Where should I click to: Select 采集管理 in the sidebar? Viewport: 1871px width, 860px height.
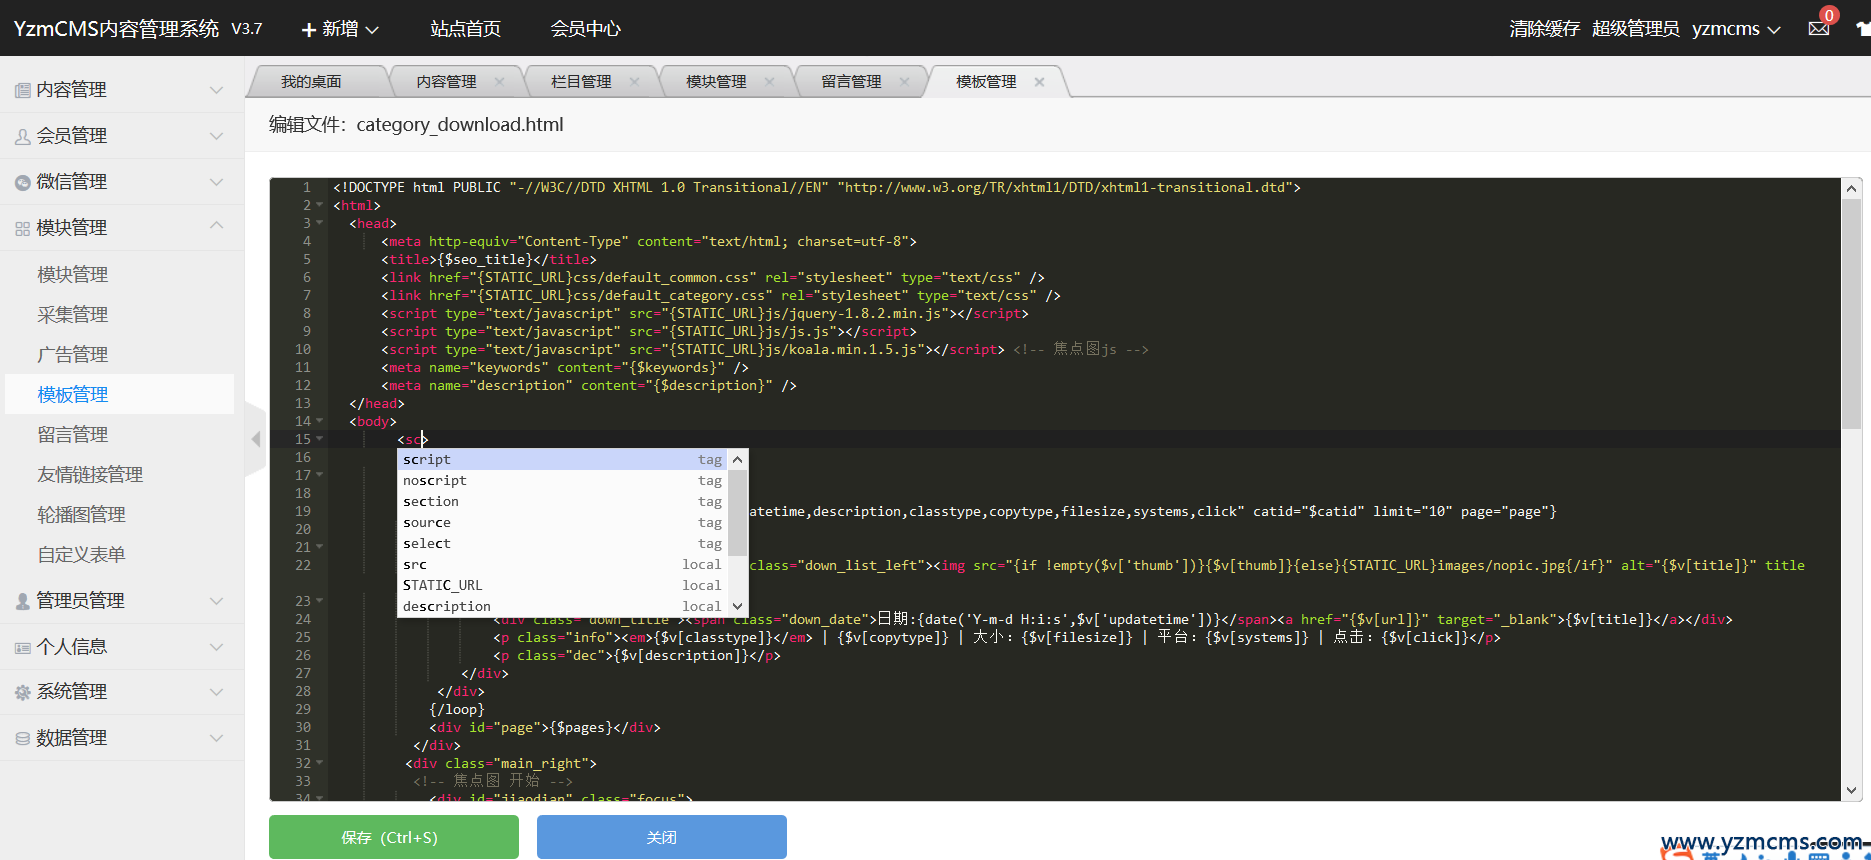(x=73, y=315)
